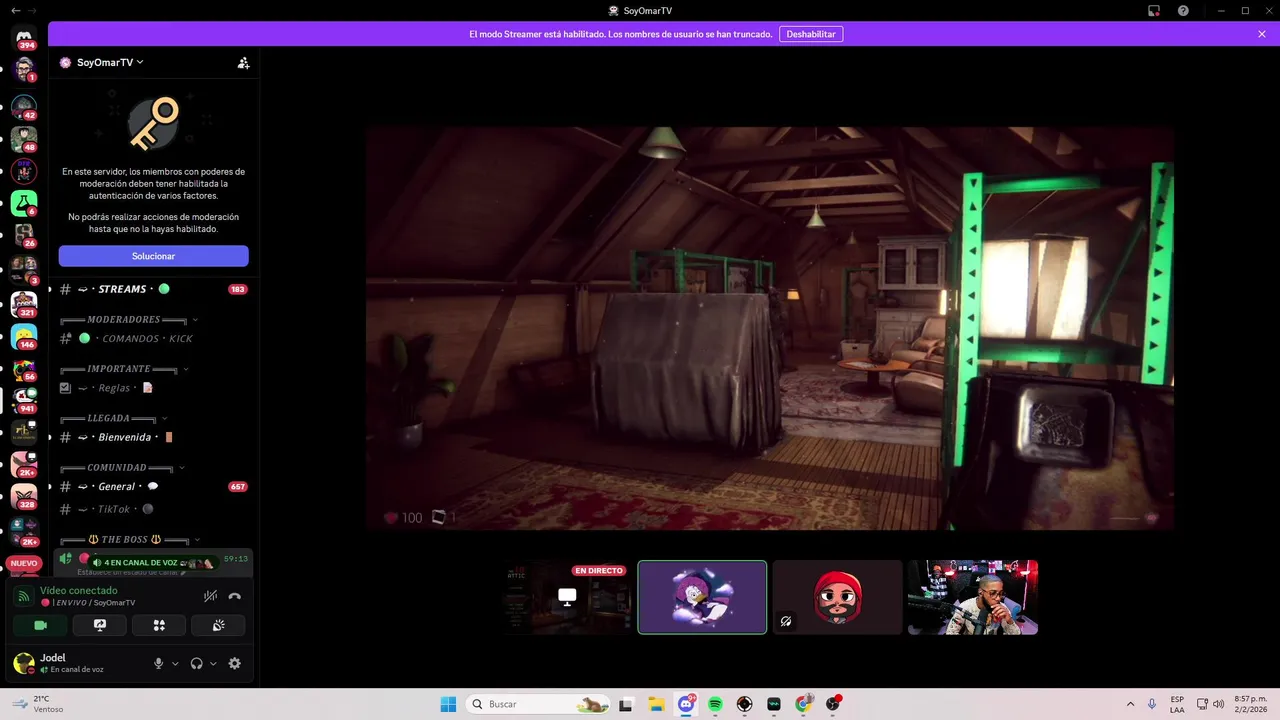
Task: Click Windows Start button
Action: [x=448, y=704]
